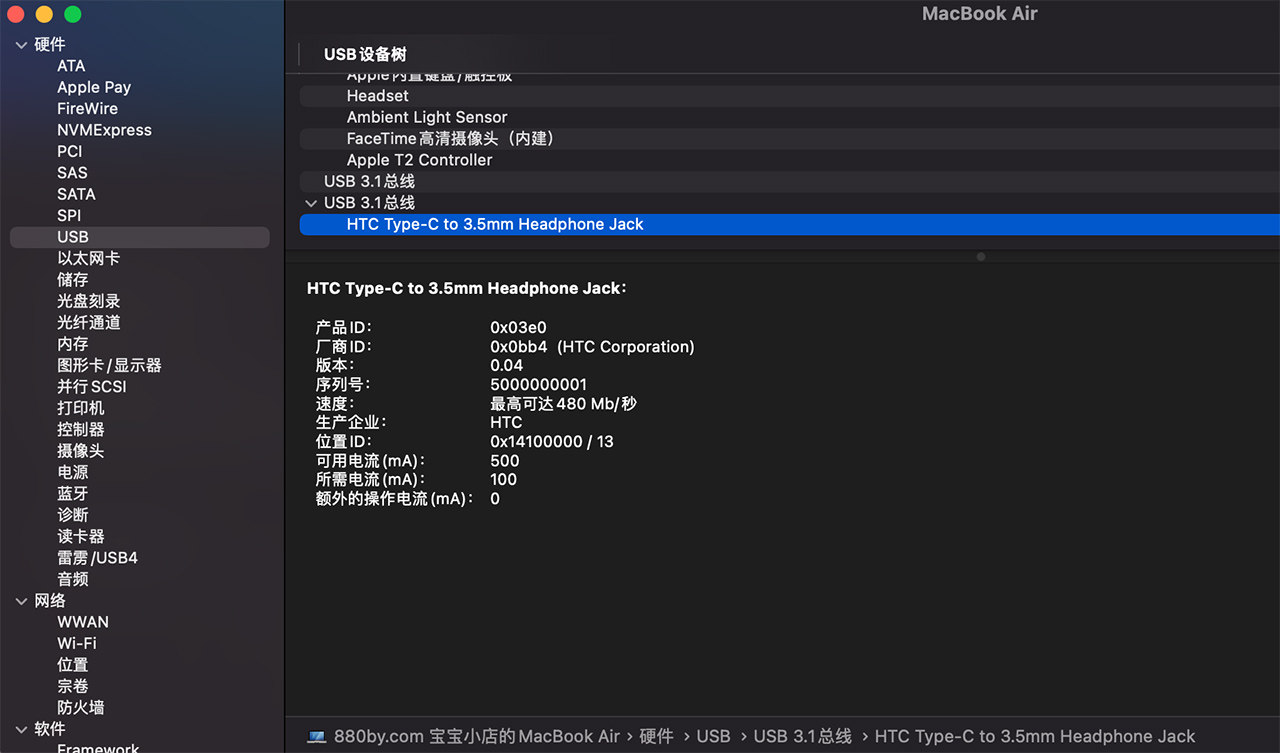Open Wi-Fi network information
The width and height of the screenshot is (1280, 753).
pyautogui.click(x=77, y=644)
